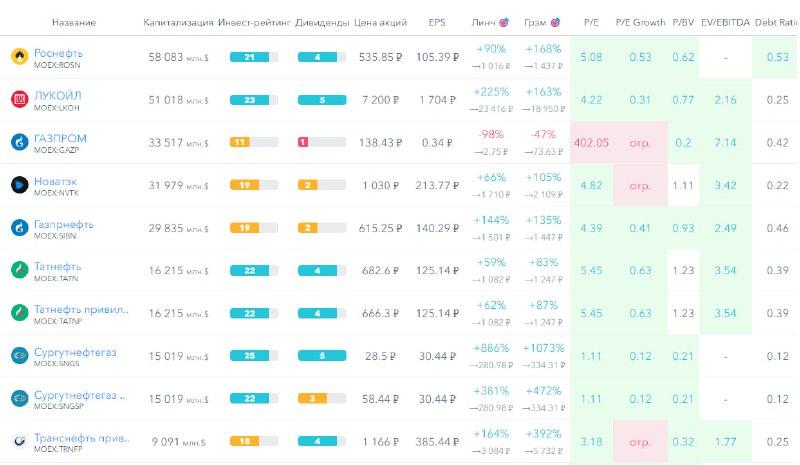
Task: Click the ГАЗПРОМ P/E value 402.05
Action: (591, 143)
